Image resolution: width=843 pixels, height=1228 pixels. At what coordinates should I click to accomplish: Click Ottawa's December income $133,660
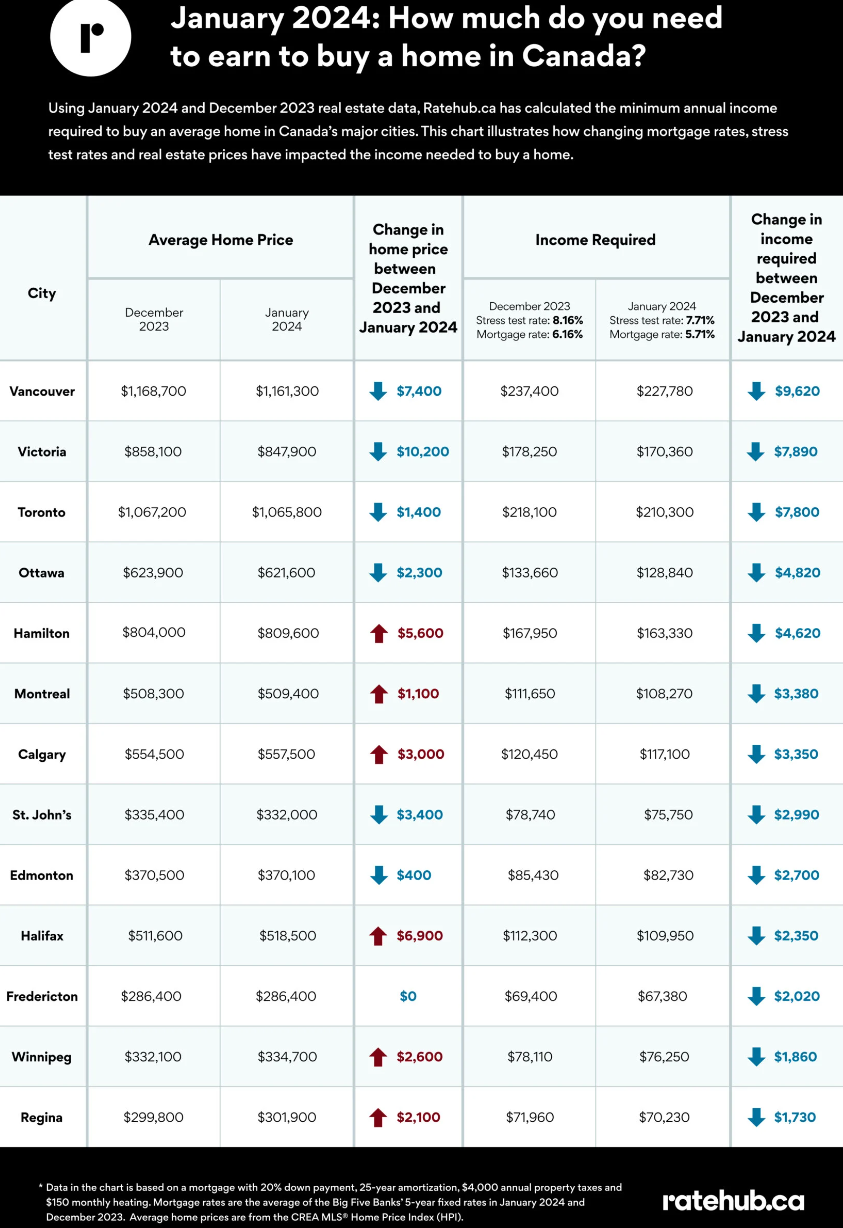pos(530,573)
